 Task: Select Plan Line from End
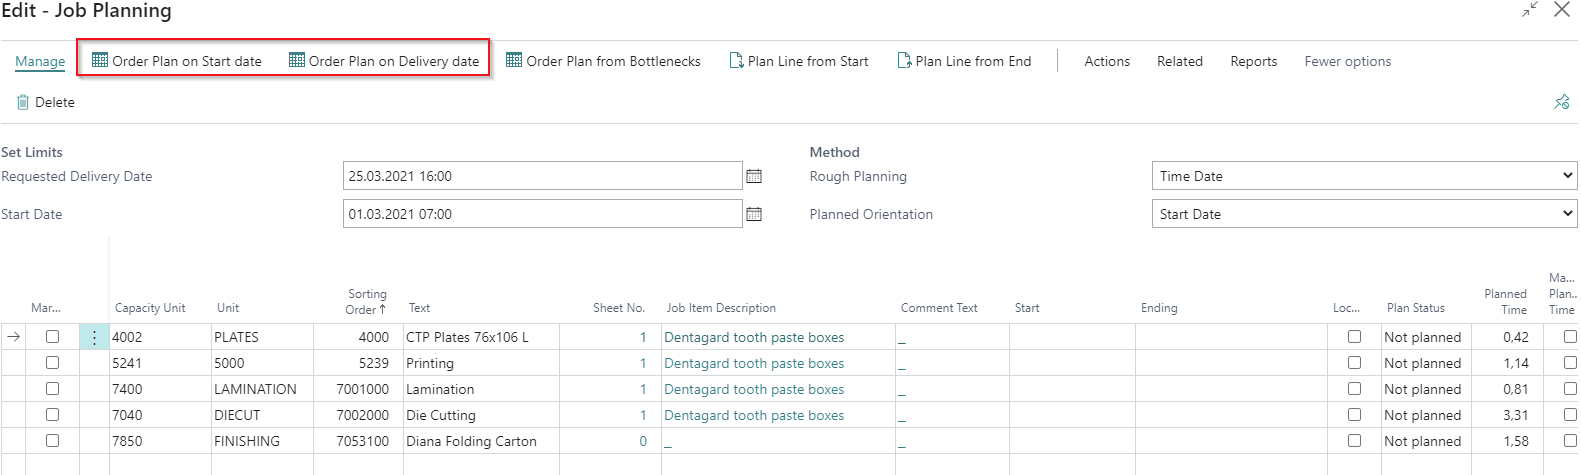click(x=964, y=61)
